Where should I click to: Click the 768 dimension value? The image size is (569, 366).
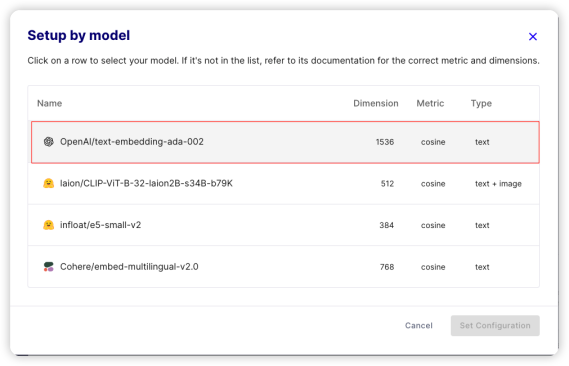click(387, 267)
